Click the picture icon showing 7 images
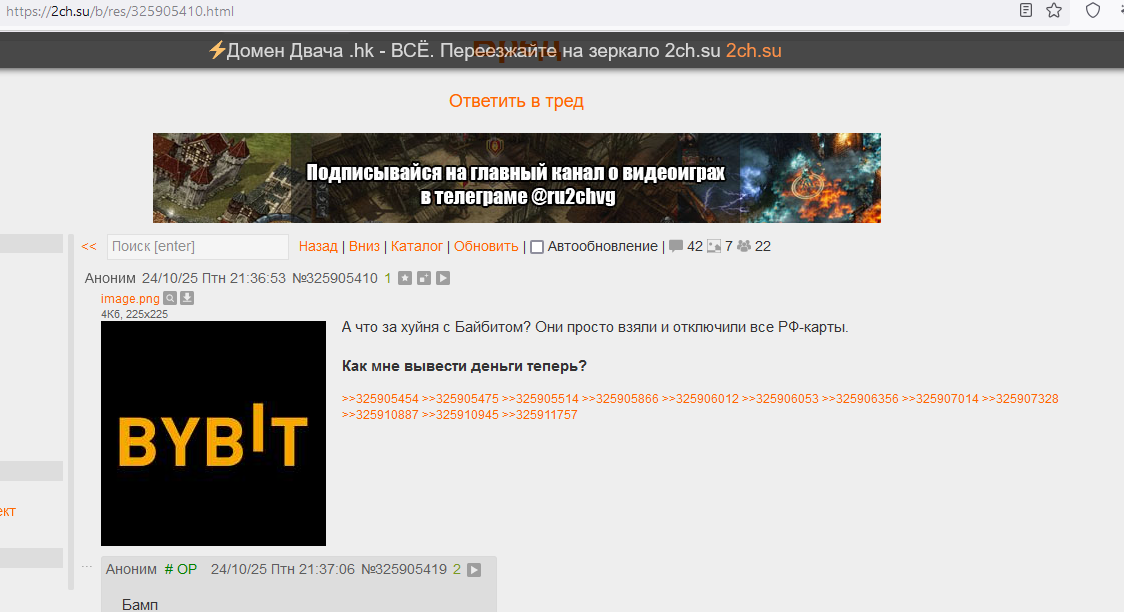 [x=714, y=246]
